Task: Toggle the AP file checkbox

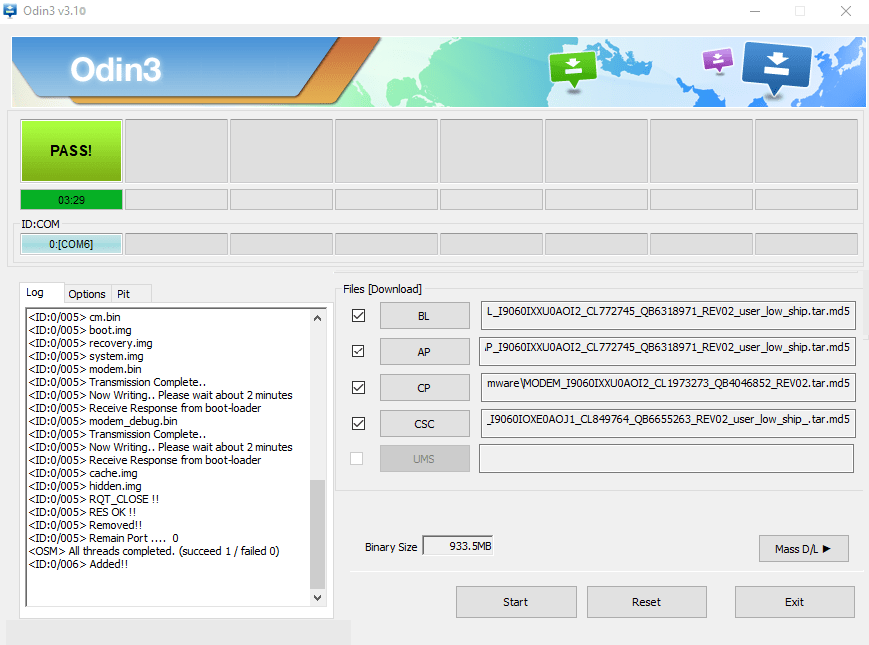Action: [x=359, y=351]
